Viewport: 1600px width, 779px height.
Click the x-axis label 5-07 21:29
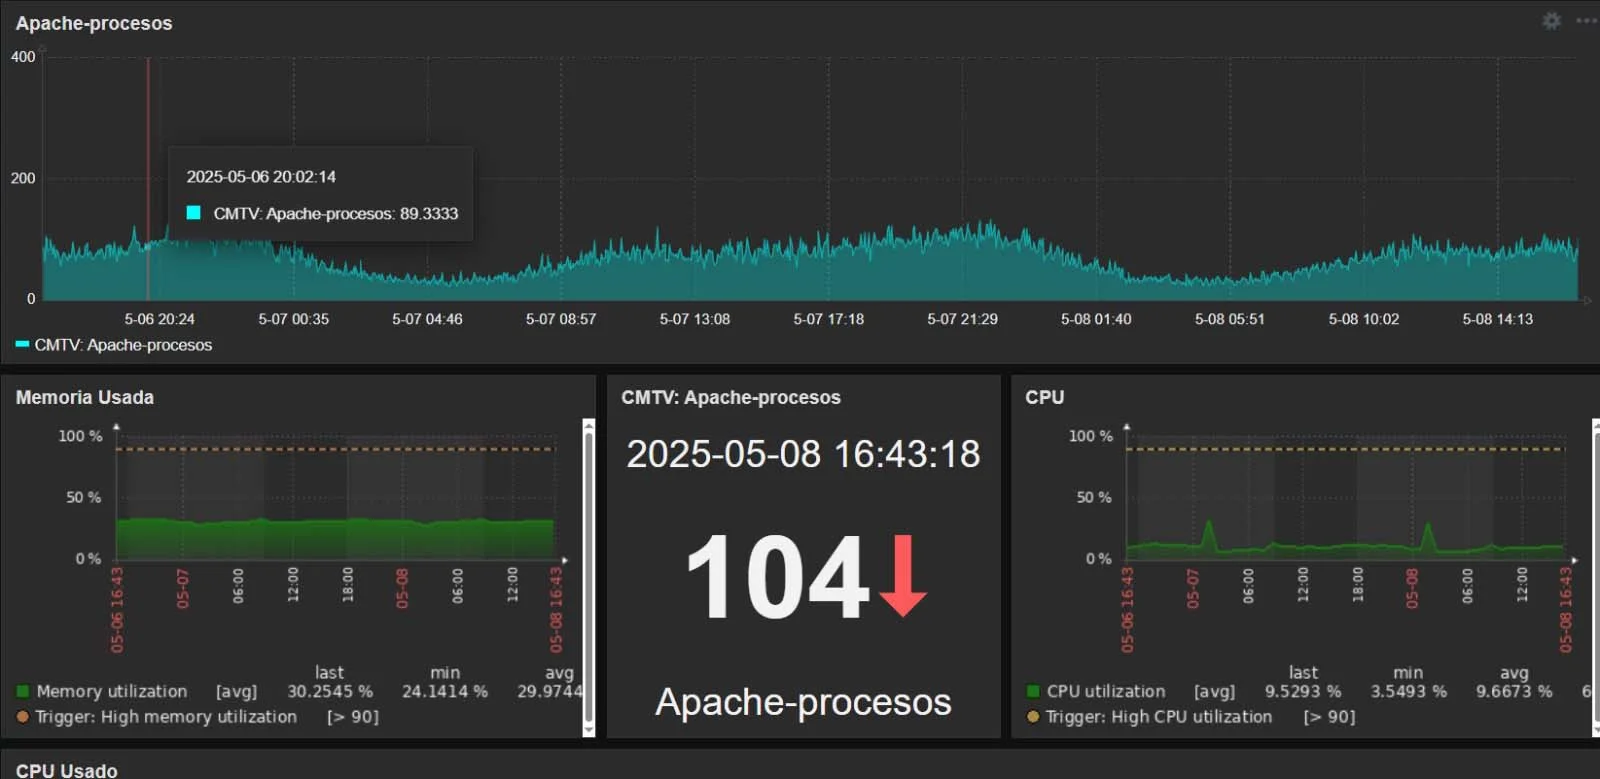[962, 319]
